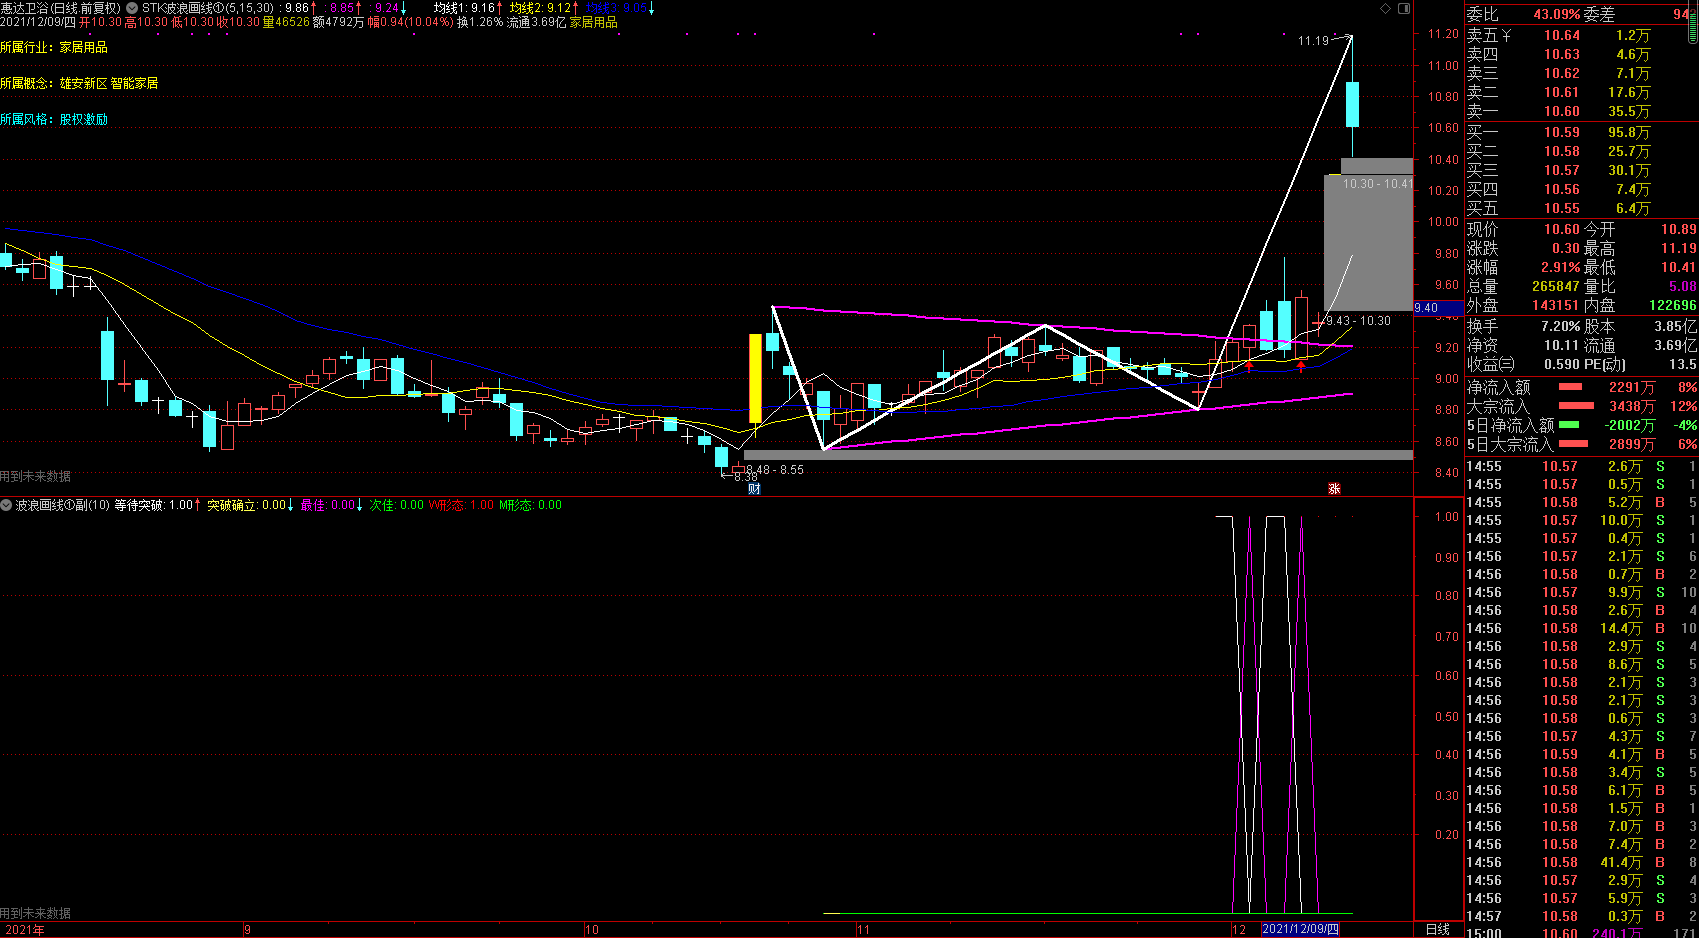1699x938 pixels.
Task: Click the ¥ icon next to 卖五
Action: [1506, 36]
